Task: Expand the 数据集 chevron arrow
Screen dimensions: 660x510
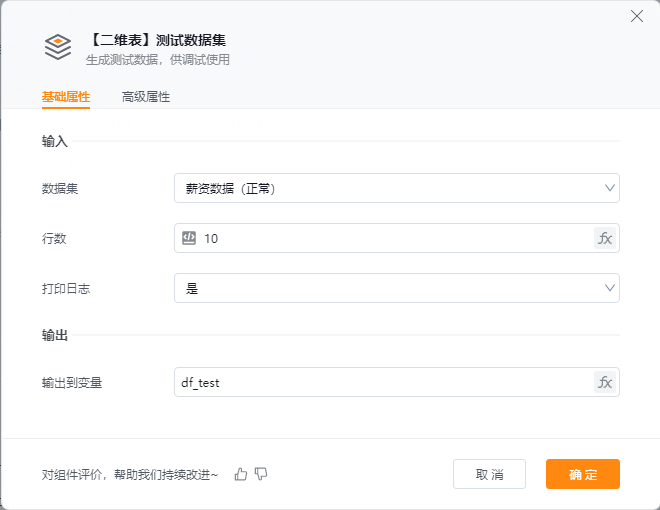Action: 609,188
